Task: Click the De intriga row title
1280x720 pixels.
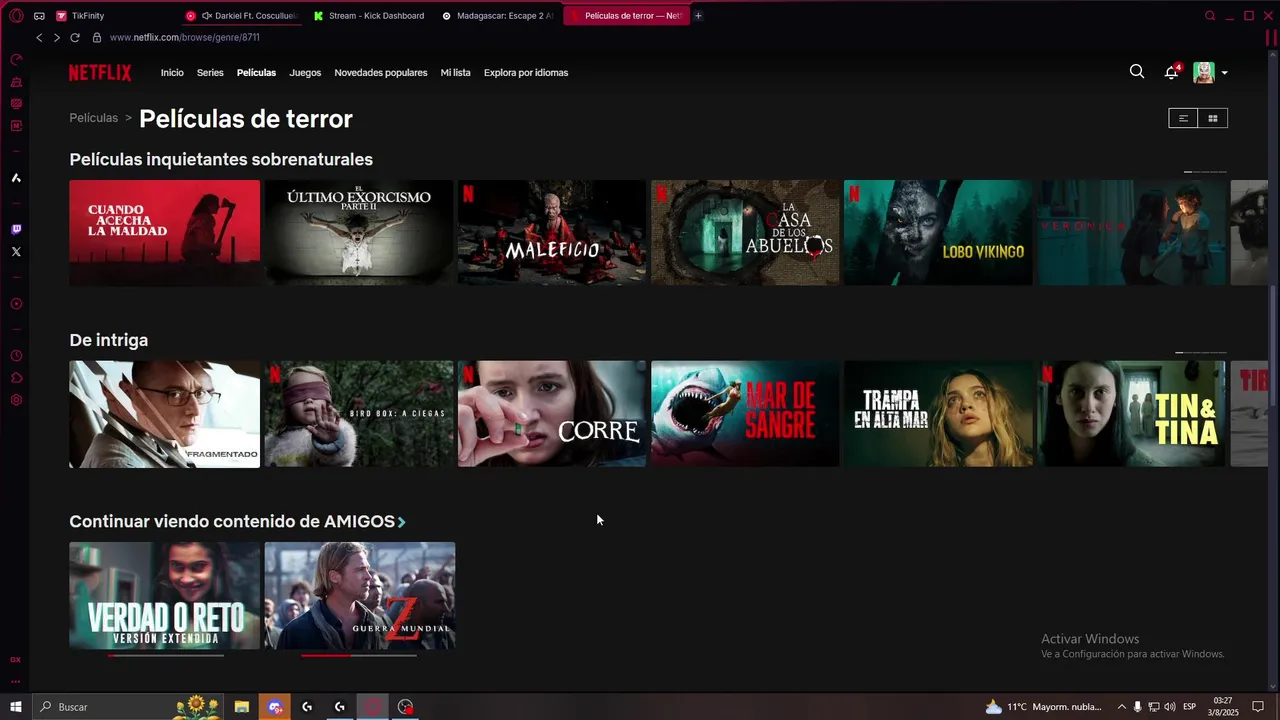Action: pyautogui.click(x=108, y=340)
